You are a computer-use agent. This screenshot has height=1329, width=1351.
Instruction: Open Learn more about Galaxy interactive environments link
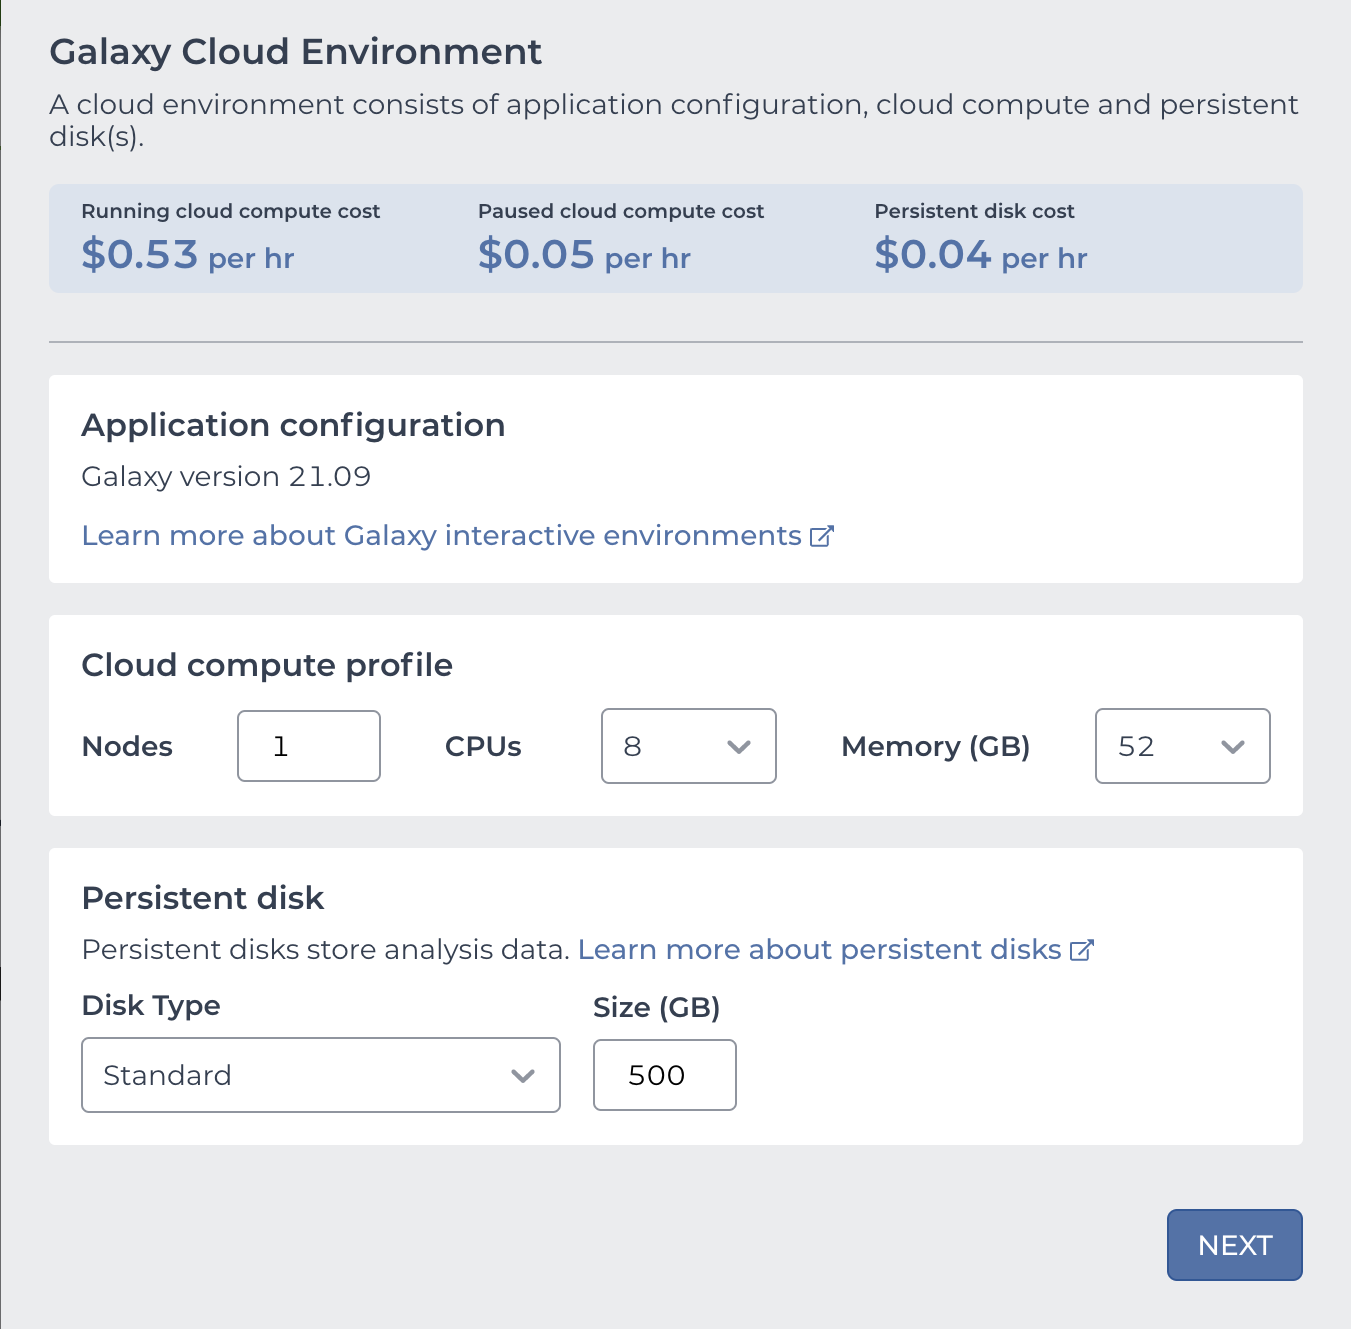tap(457, 536)
